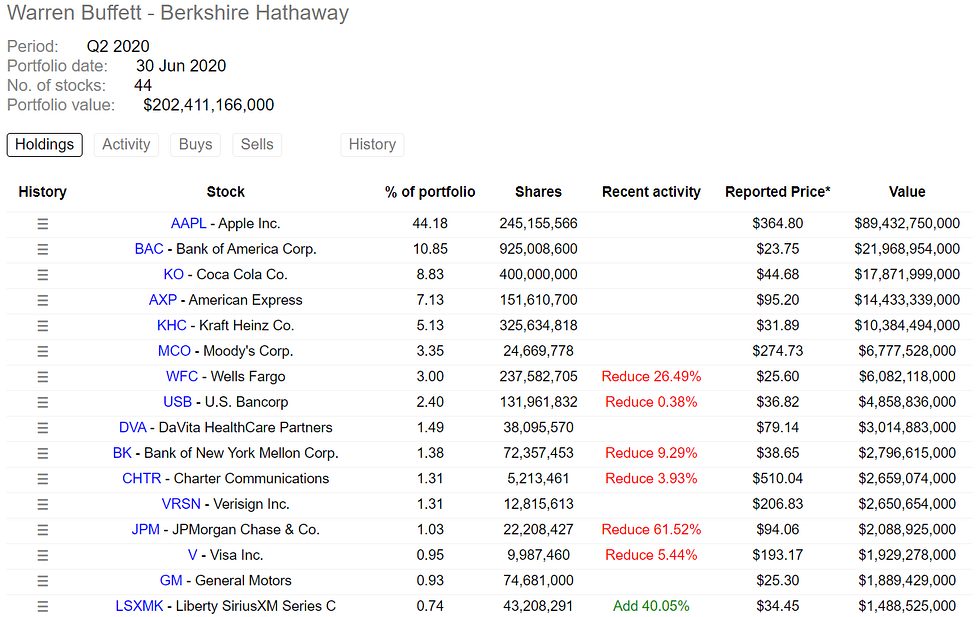
Task: Switch to the Sells tab
Action: 257,144
